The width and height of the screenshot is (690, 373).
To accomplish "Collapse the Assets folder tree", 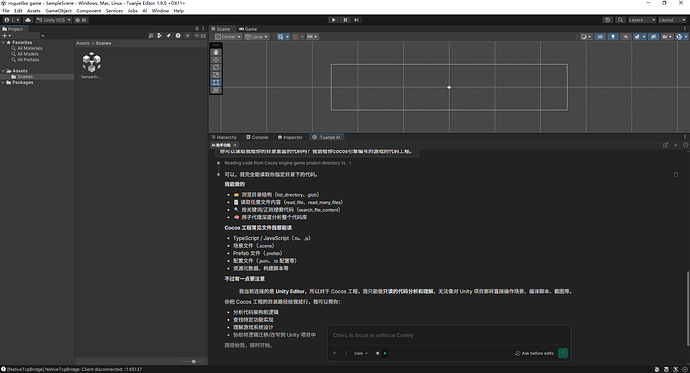I will pos(3,71).
